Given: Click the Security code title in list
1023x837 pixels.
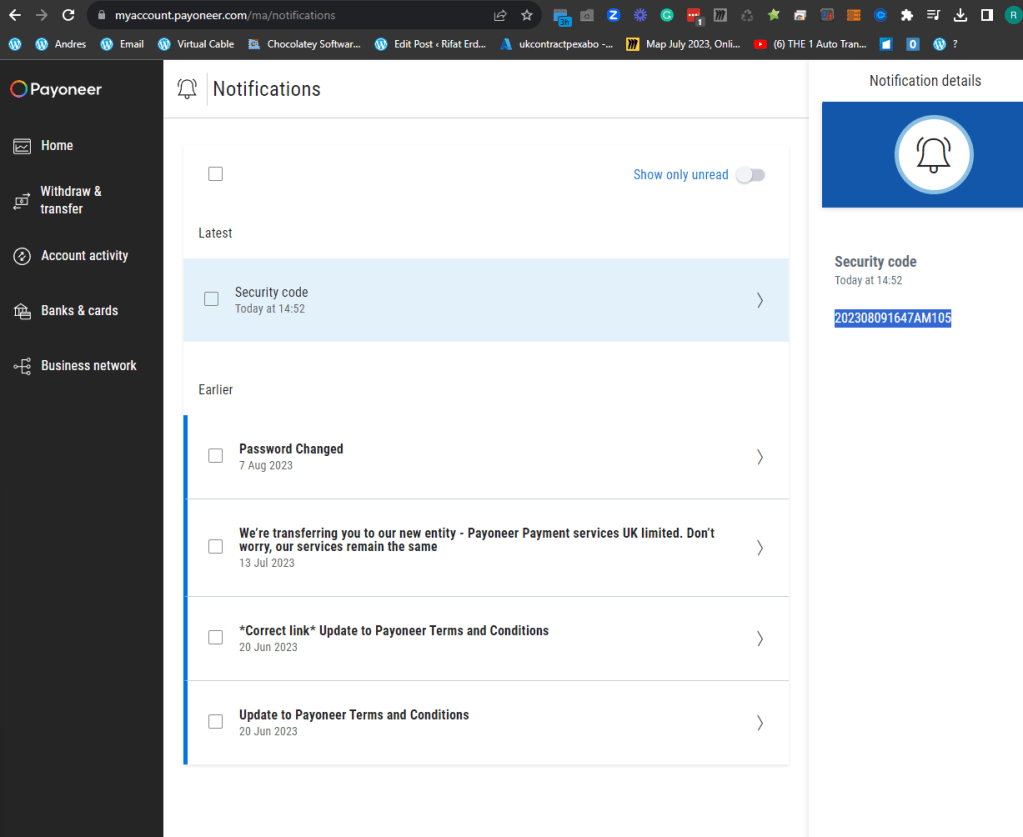Looking at the screenshot, I should point(271,292).
